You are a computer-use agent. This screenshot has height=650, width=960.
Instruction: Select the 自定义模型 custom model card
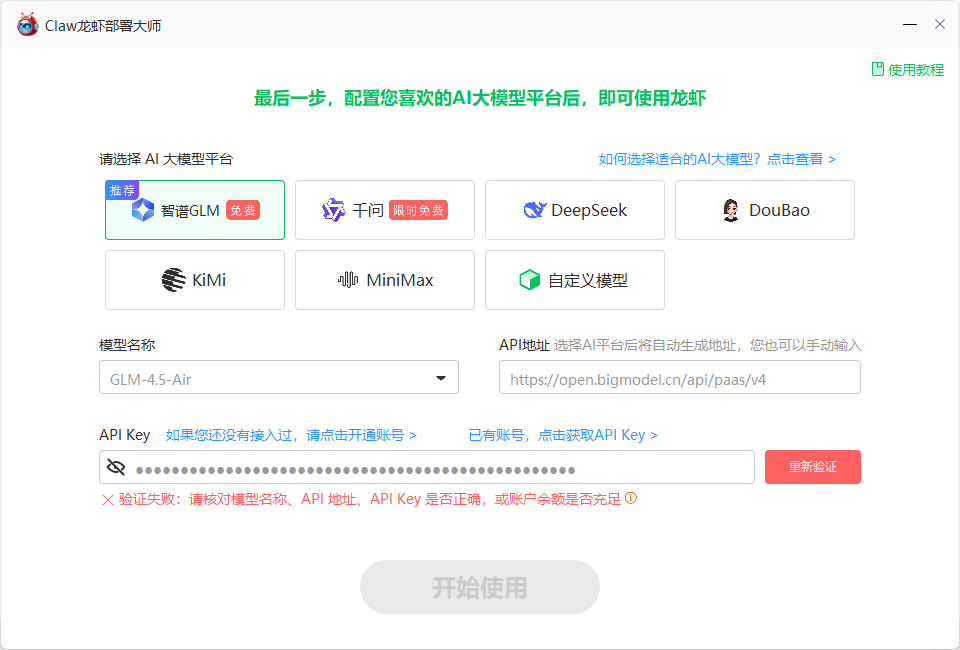pos(574,280)
